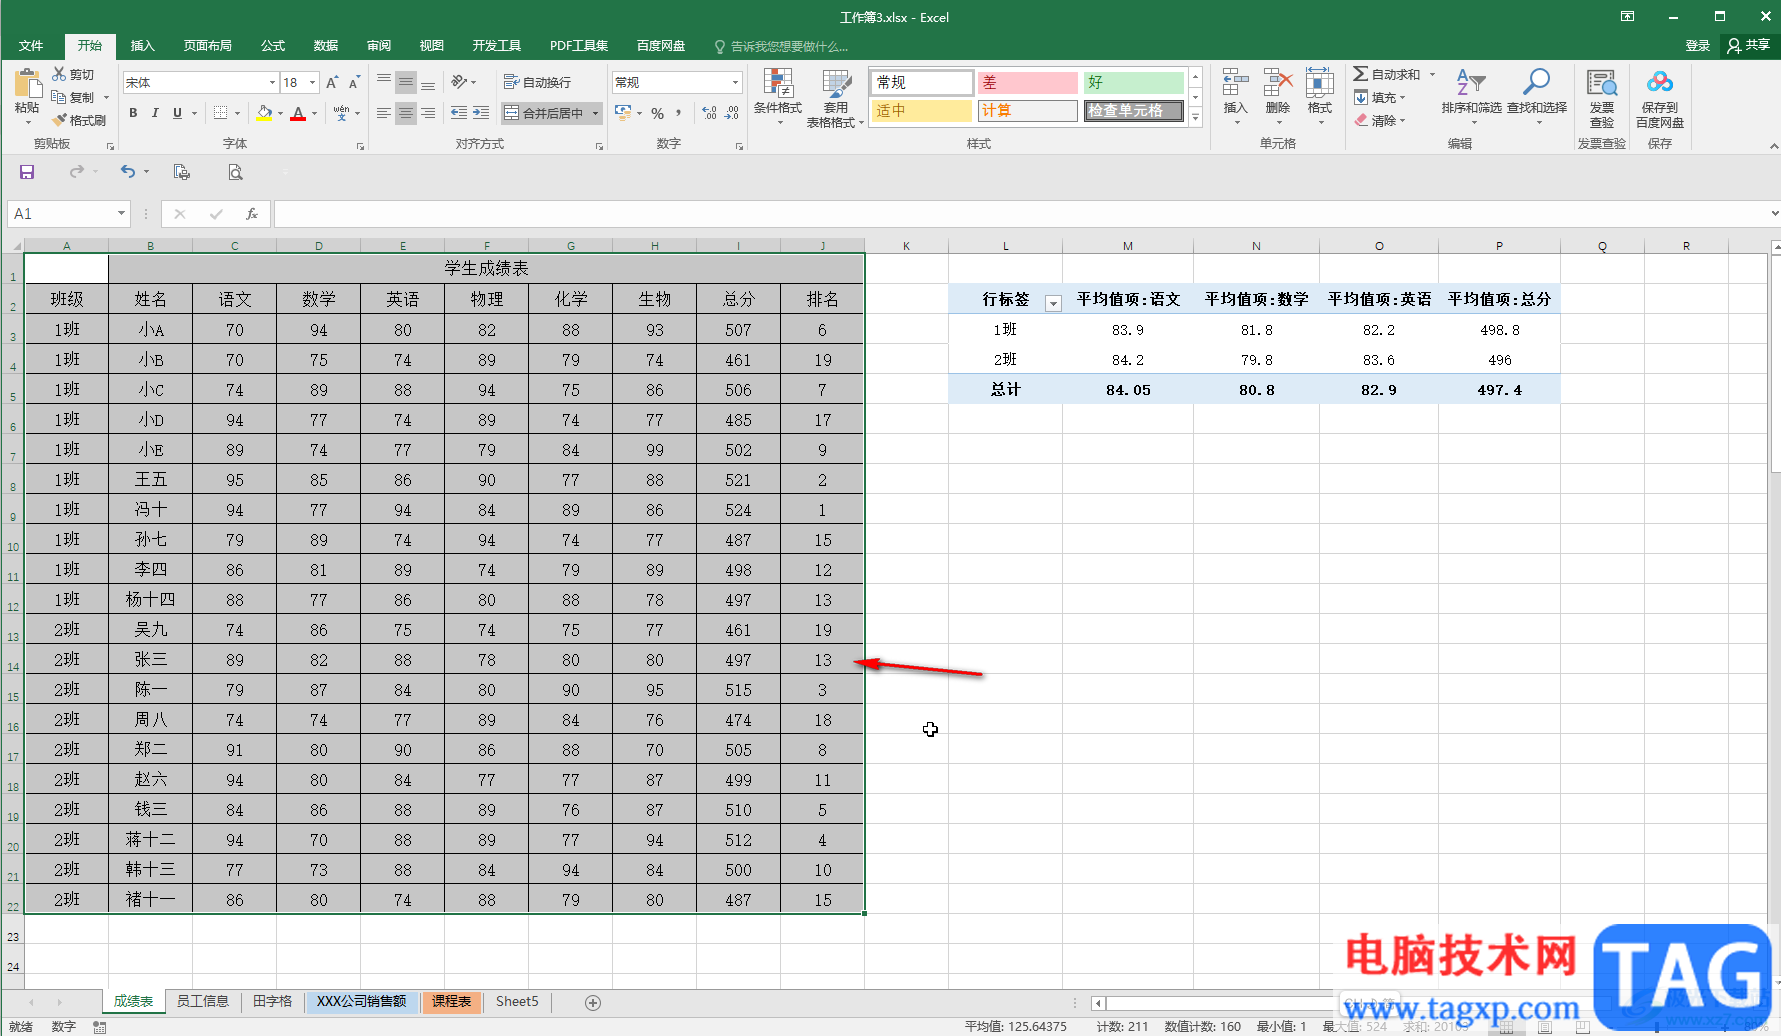
Task: Click the 登录 sign-in button
Action: click(1698, 45)
